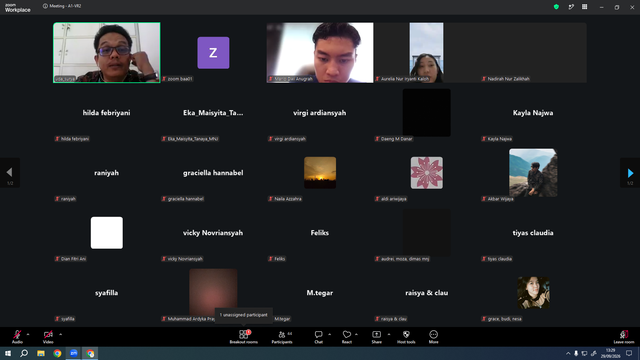Expand chat options arrow beside Chat
This screenshot has height=360, width=640.
pos(329,334)
